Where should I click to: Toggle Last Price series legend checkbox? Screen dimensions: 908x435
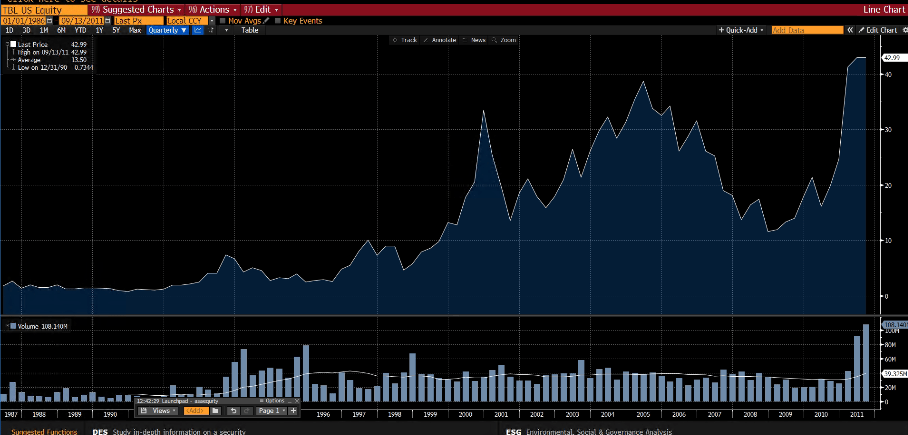(x=11, y=45)
